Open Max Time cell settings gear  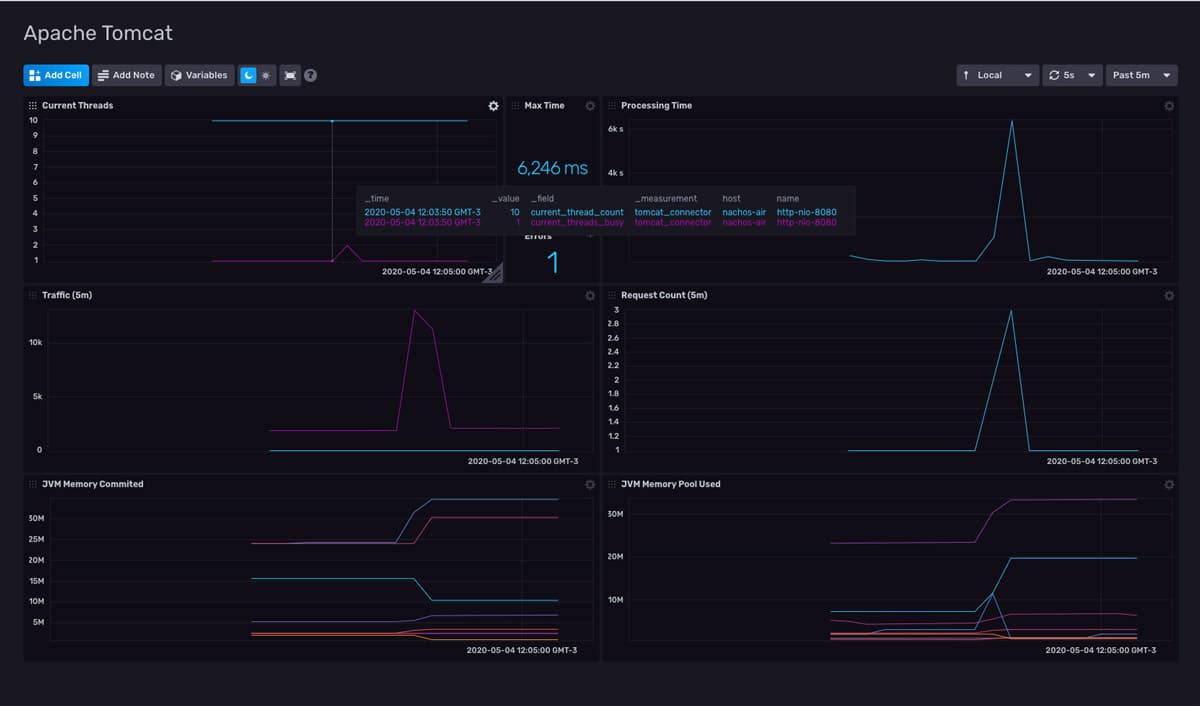pos(590,106)
